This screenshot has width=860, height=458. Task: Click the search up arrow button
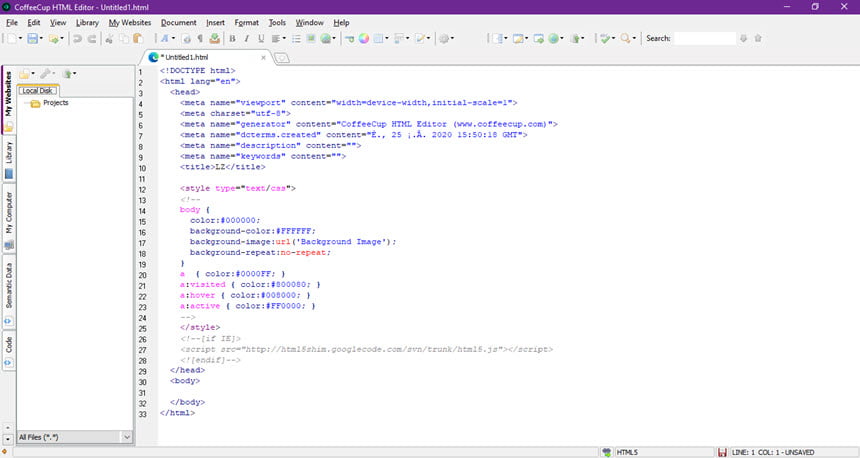pos(758,38)
